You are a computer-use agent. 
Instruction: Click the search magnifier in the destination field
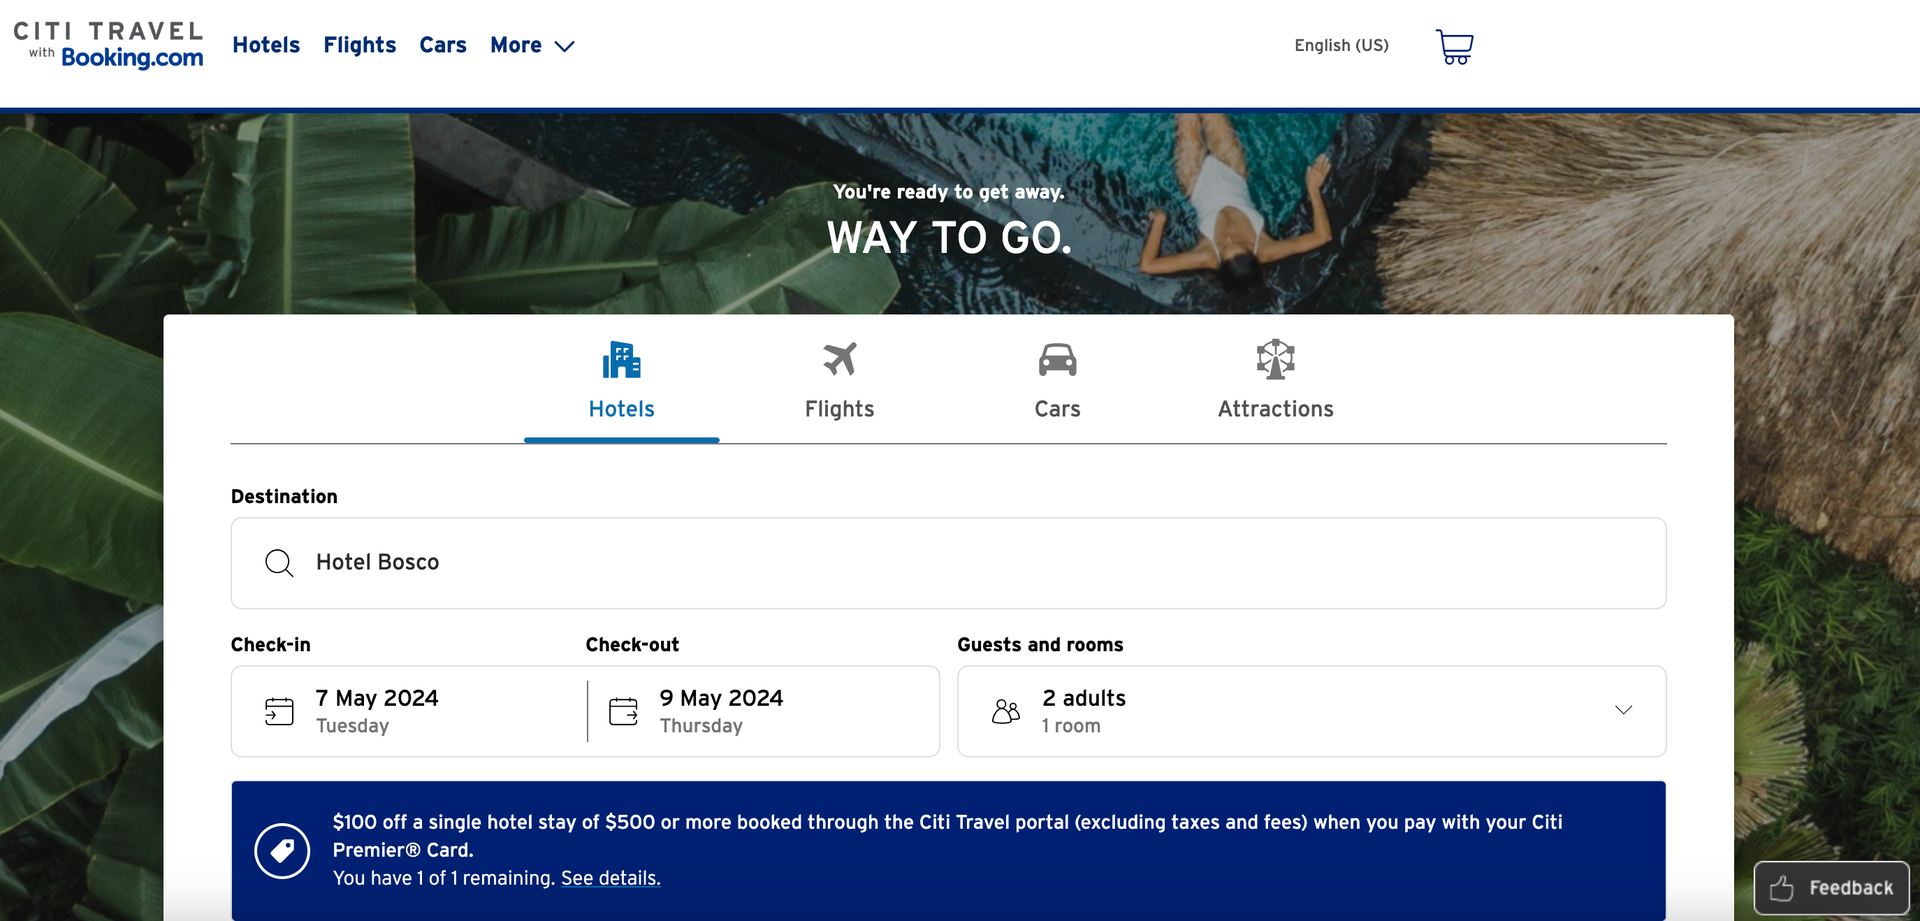coord(279,562)
